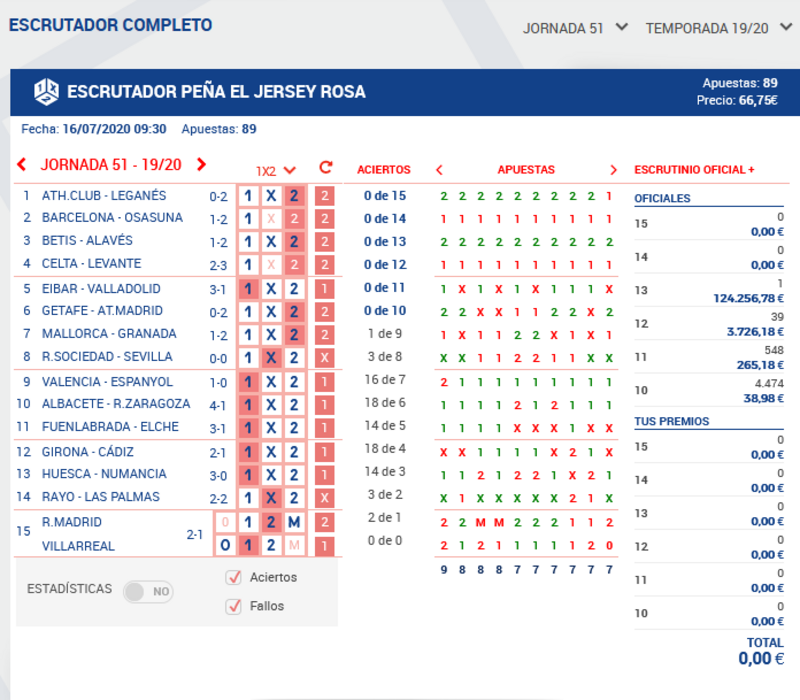Set 2 for R.SOCIEDAD - SEVILLA
Image resolution: width=800 pixels, height=700 pixels.
pyautogui.click(x=294, y=358)
